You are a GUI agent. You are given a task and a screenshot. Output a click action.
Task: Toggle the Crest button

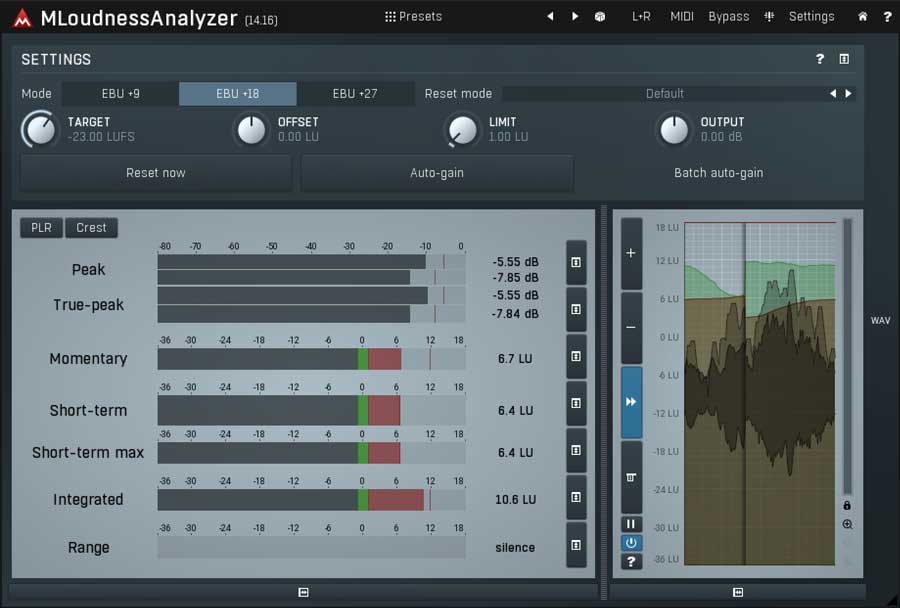coord(91,228)
